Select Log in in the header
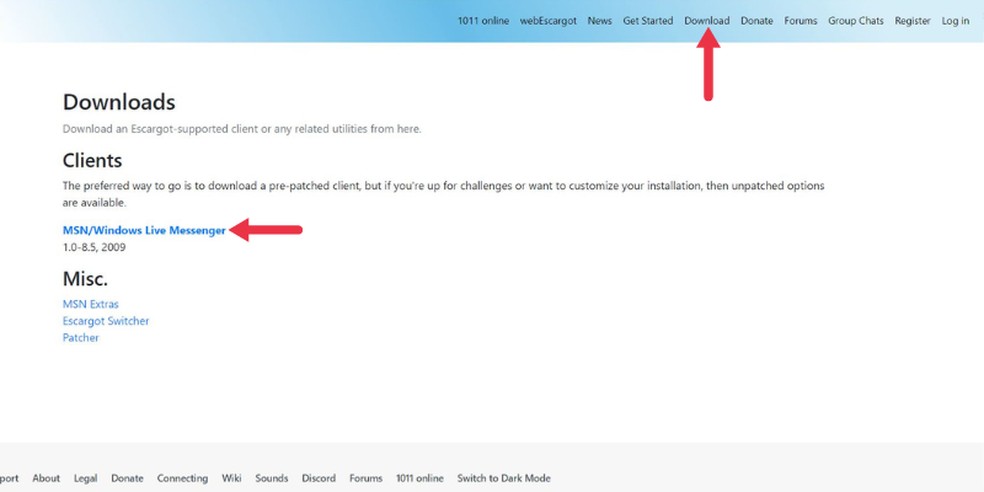 click(955, 21)
